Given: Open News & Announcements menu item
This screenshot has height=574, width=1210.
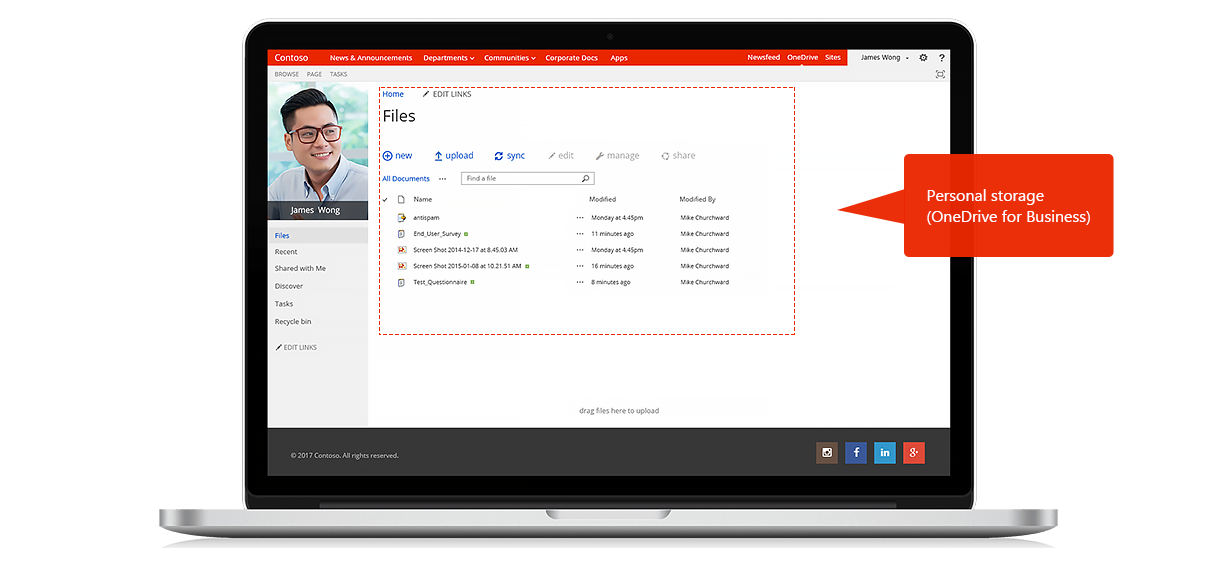Looking at the screenshot, I should [371, 58].
